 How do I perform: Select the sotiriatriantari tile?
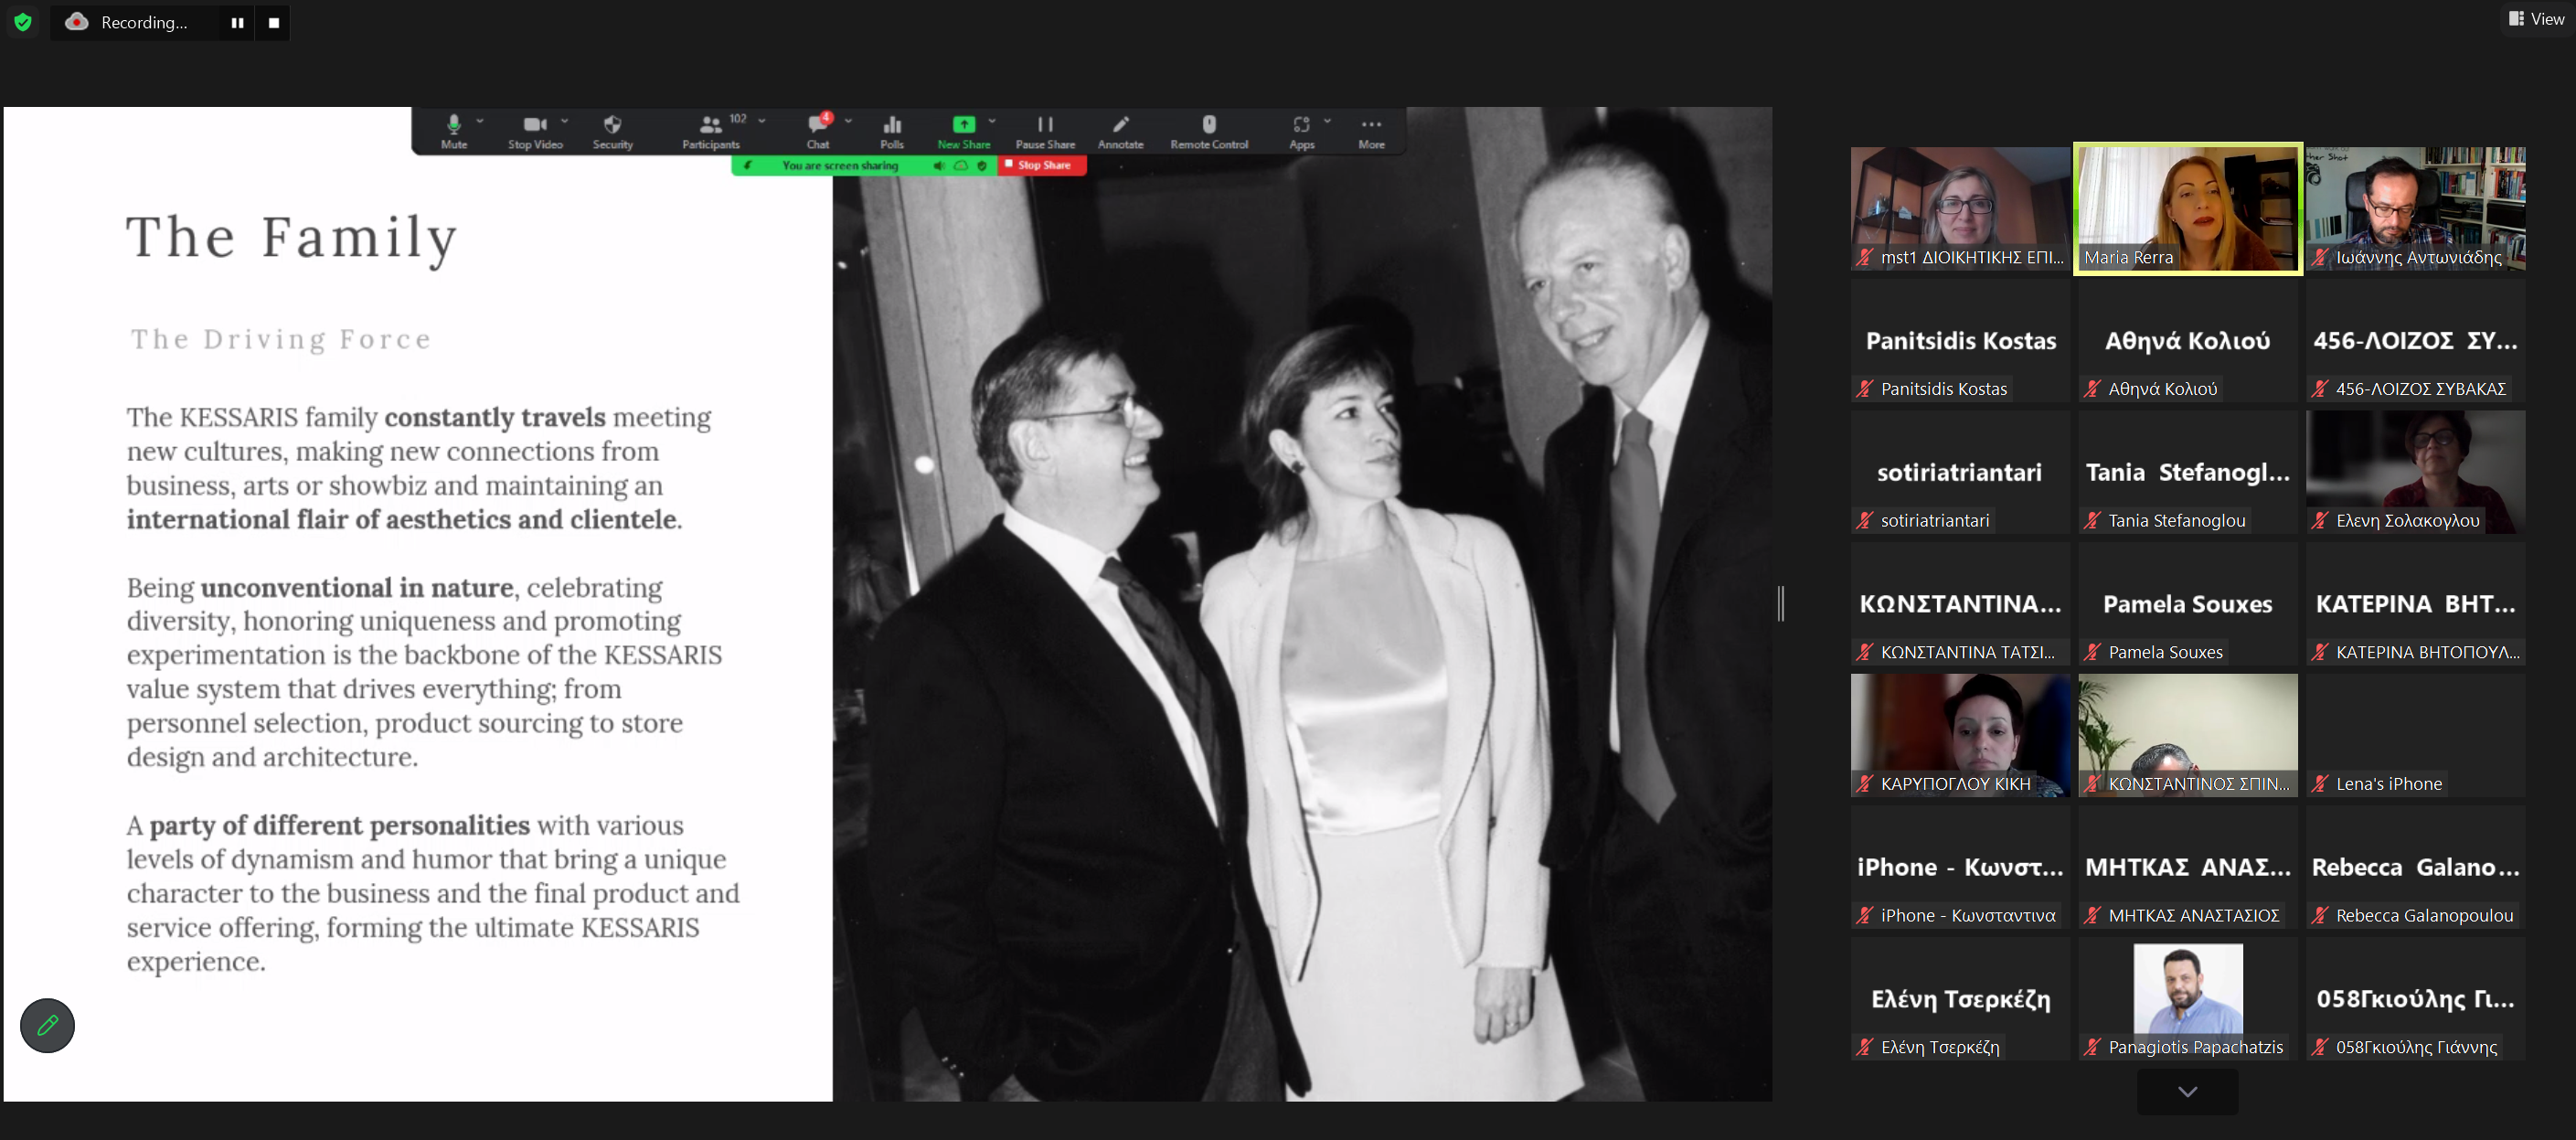(1960, 472)
